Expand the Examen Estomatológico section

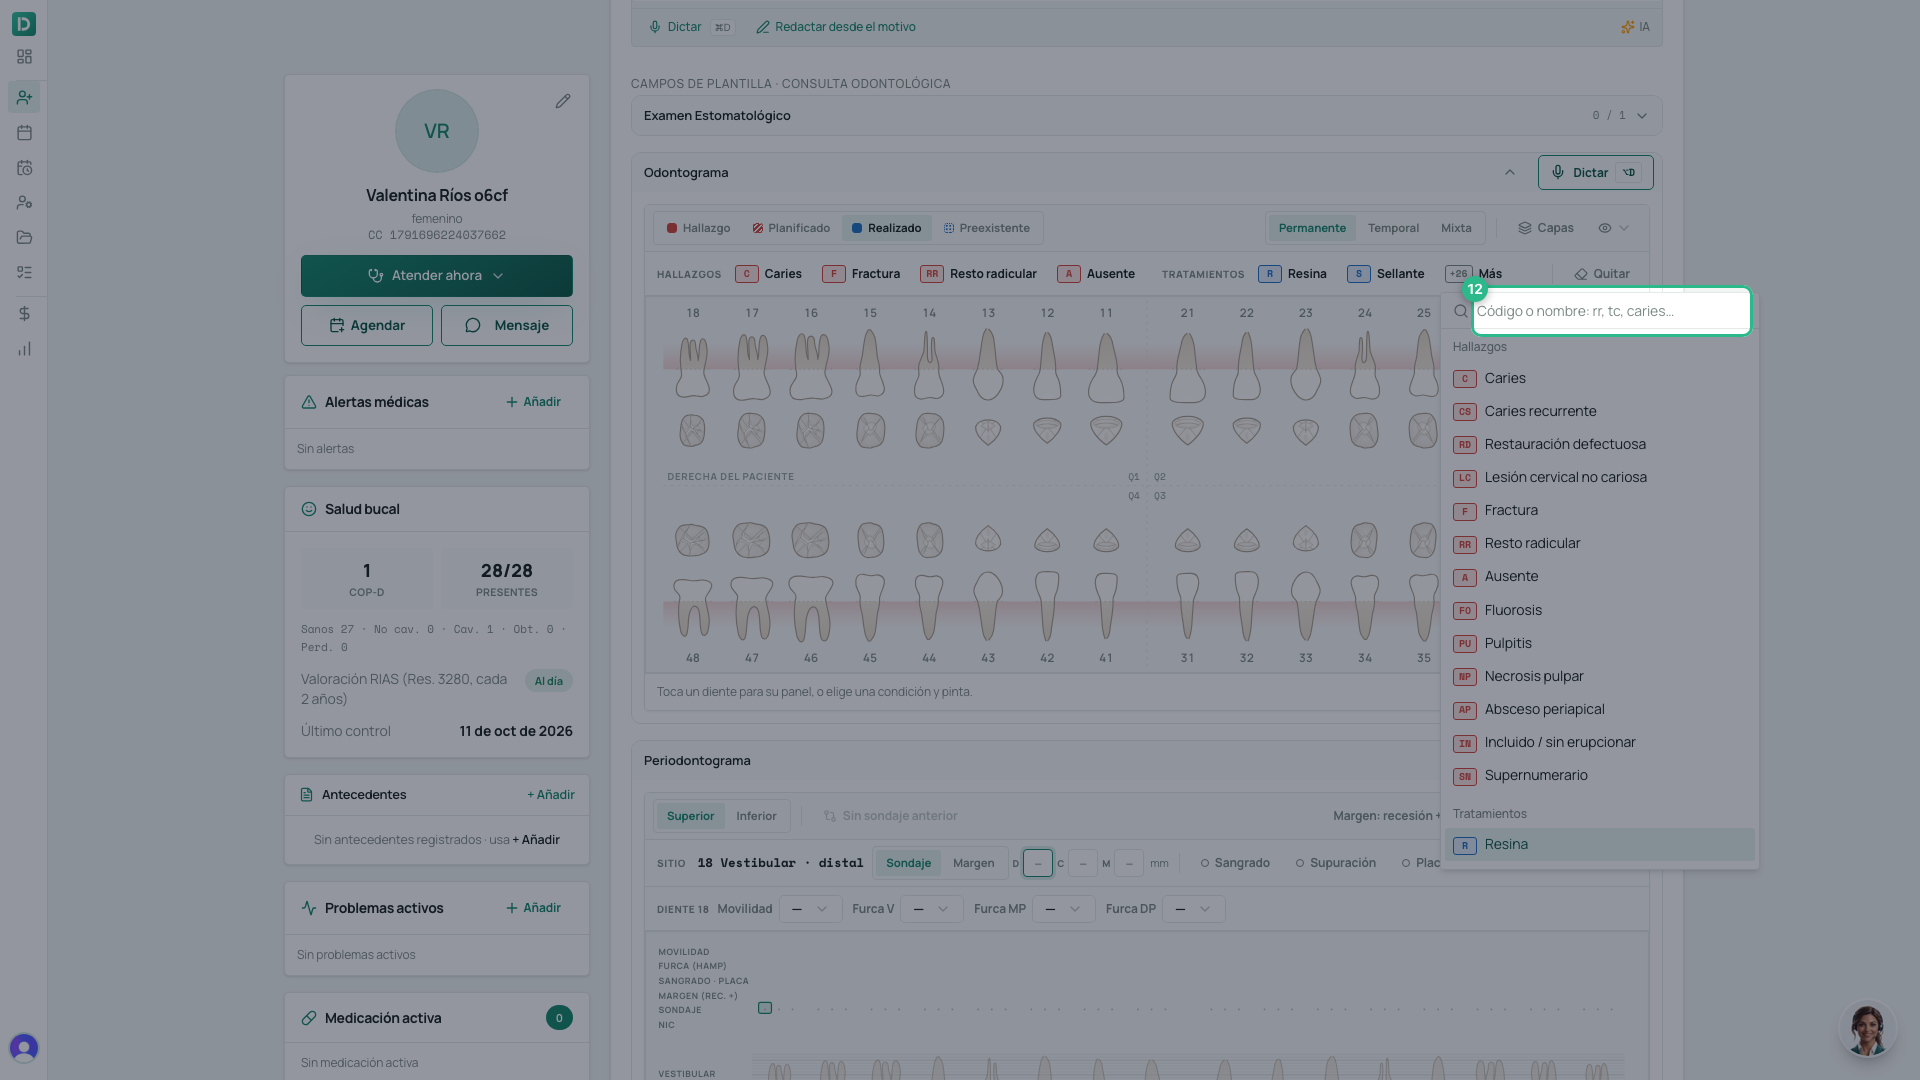point(1146,116)
